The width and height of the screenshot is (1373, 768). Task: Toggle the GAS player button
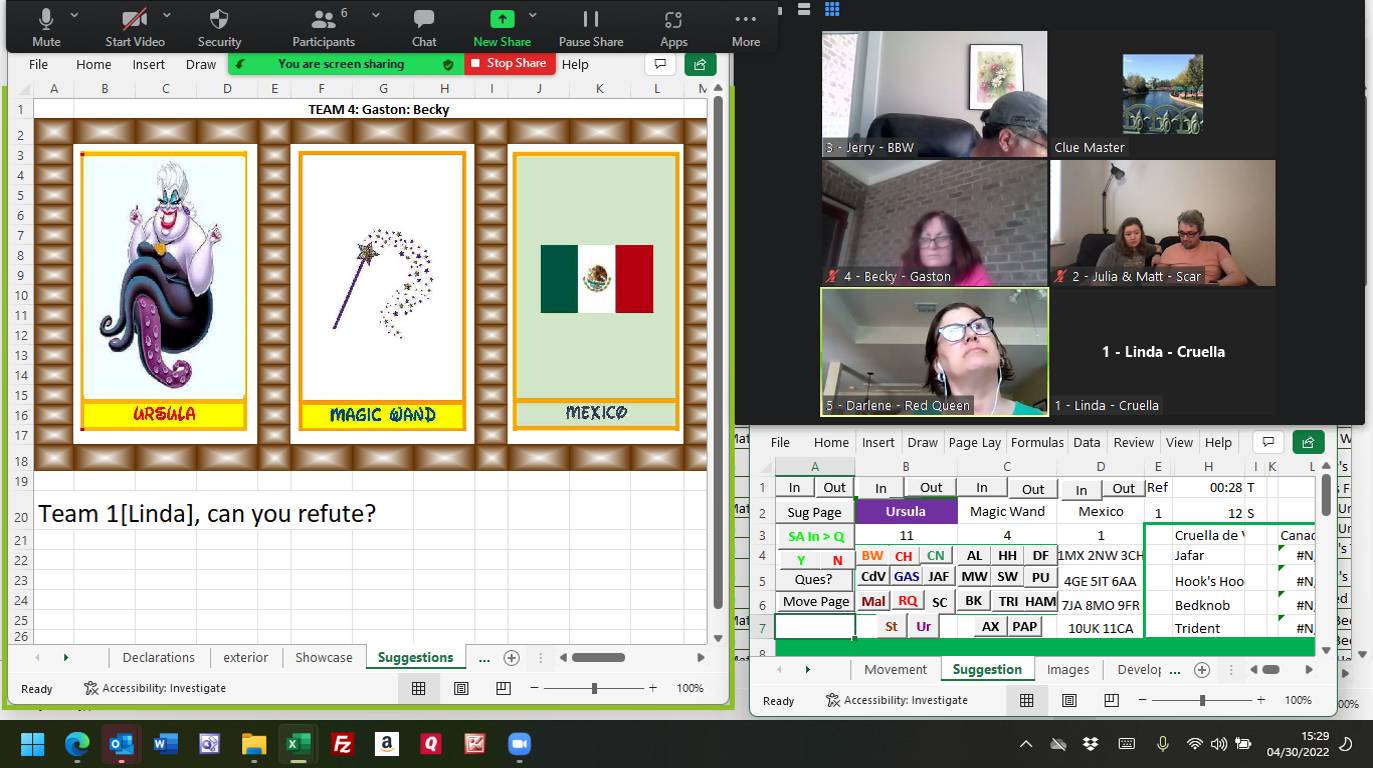pyautogui.click(x=907, y=577)
